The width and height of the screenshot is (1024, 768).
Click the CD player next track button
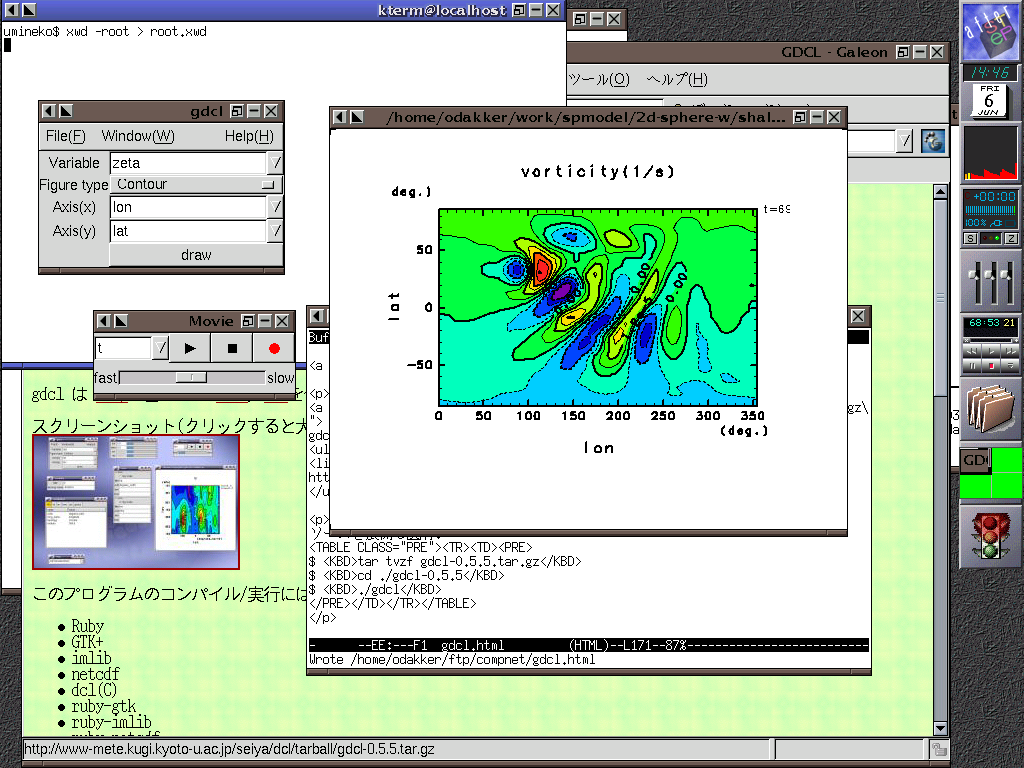pyautogui.click(x=1010, y=351)
